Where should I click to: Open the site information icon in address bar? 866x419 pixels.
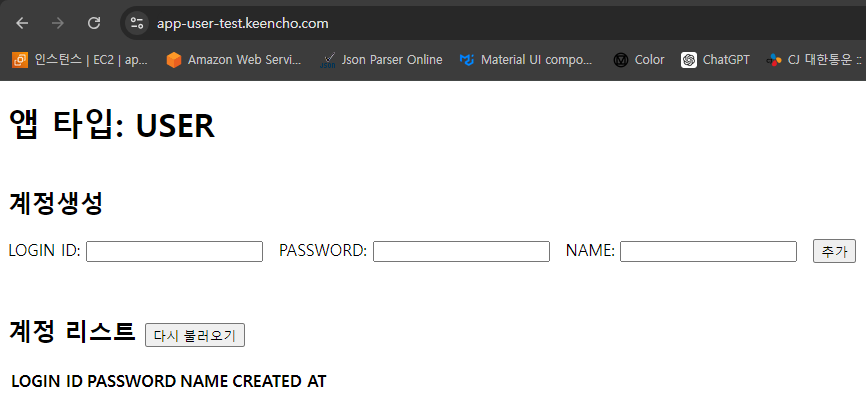click(x=137, y=23)
